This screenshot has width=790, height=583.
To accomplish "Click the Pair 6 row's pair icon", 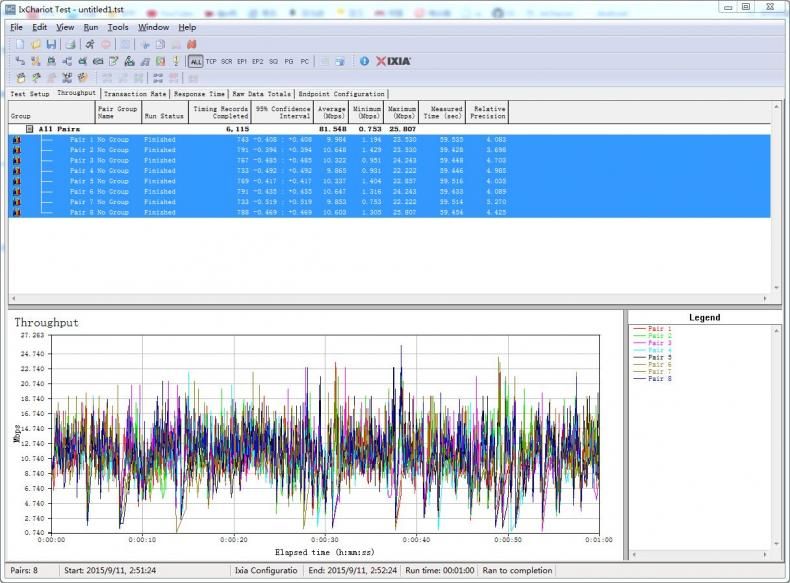I will (x=17, y=191).
